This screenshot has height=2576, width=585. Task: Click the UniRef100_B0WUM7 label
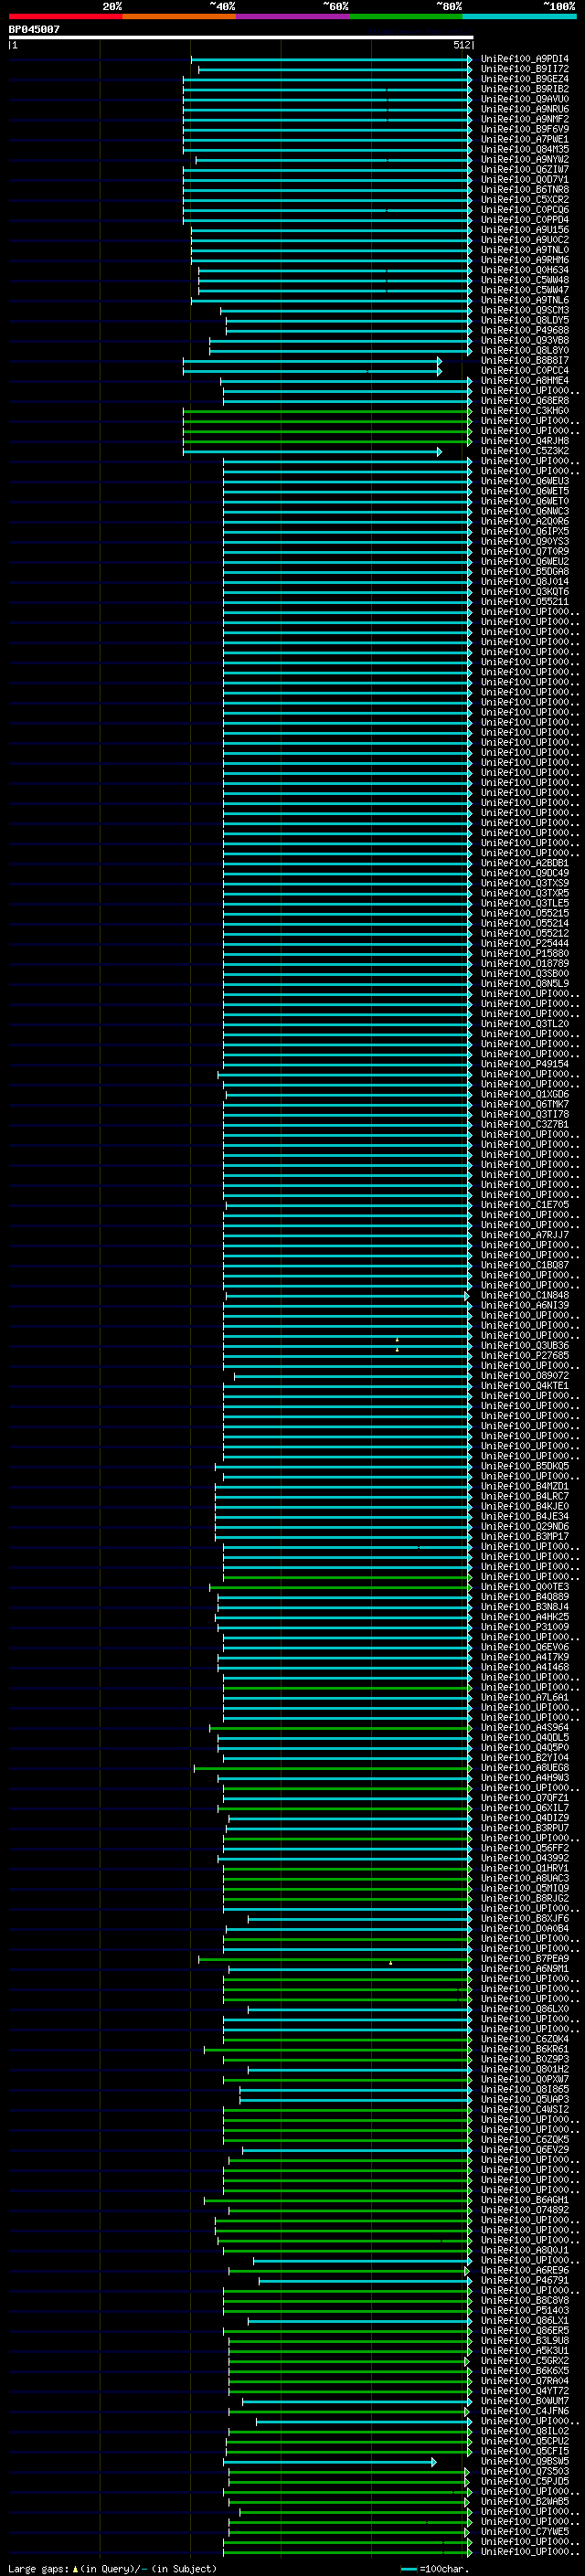coord(525,2401)
